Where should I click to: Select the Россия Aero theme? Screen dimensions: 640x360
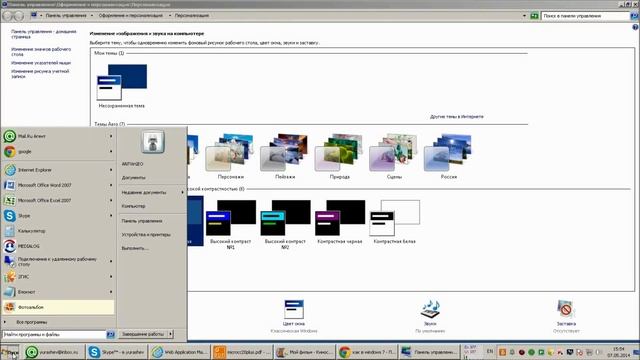[x=449, y=156]
